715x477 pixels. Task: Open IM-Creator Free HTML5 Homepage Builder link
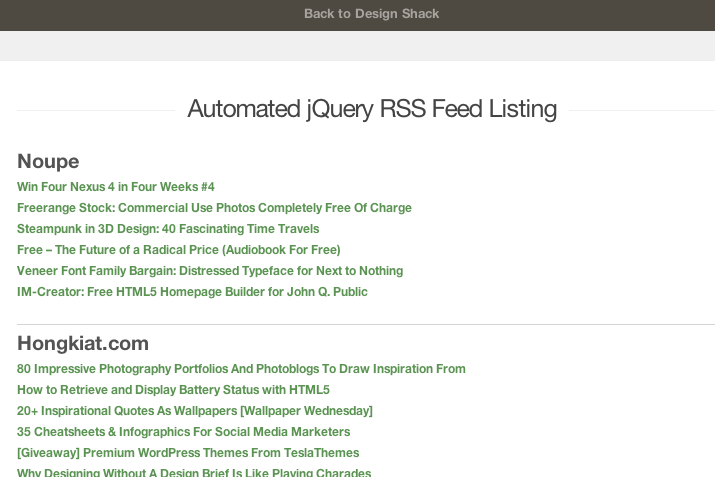[192, 292]
